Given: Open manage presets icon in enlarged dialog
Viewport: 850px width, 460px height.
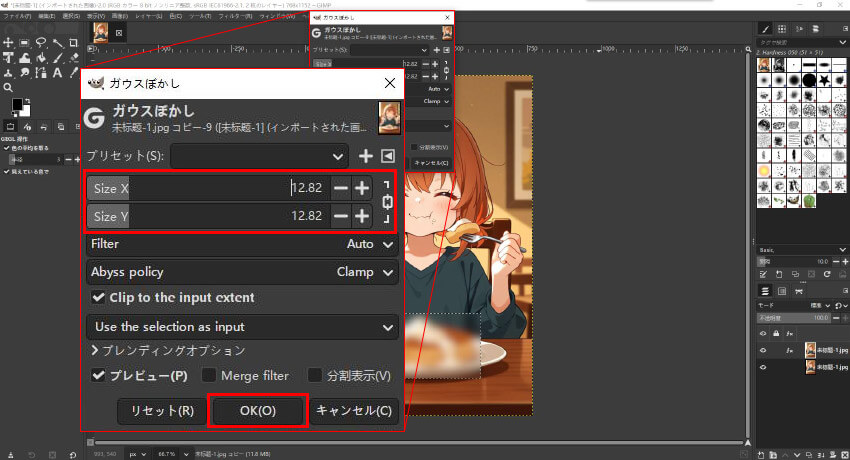Looking at the screenshot, I should point(388,156).
